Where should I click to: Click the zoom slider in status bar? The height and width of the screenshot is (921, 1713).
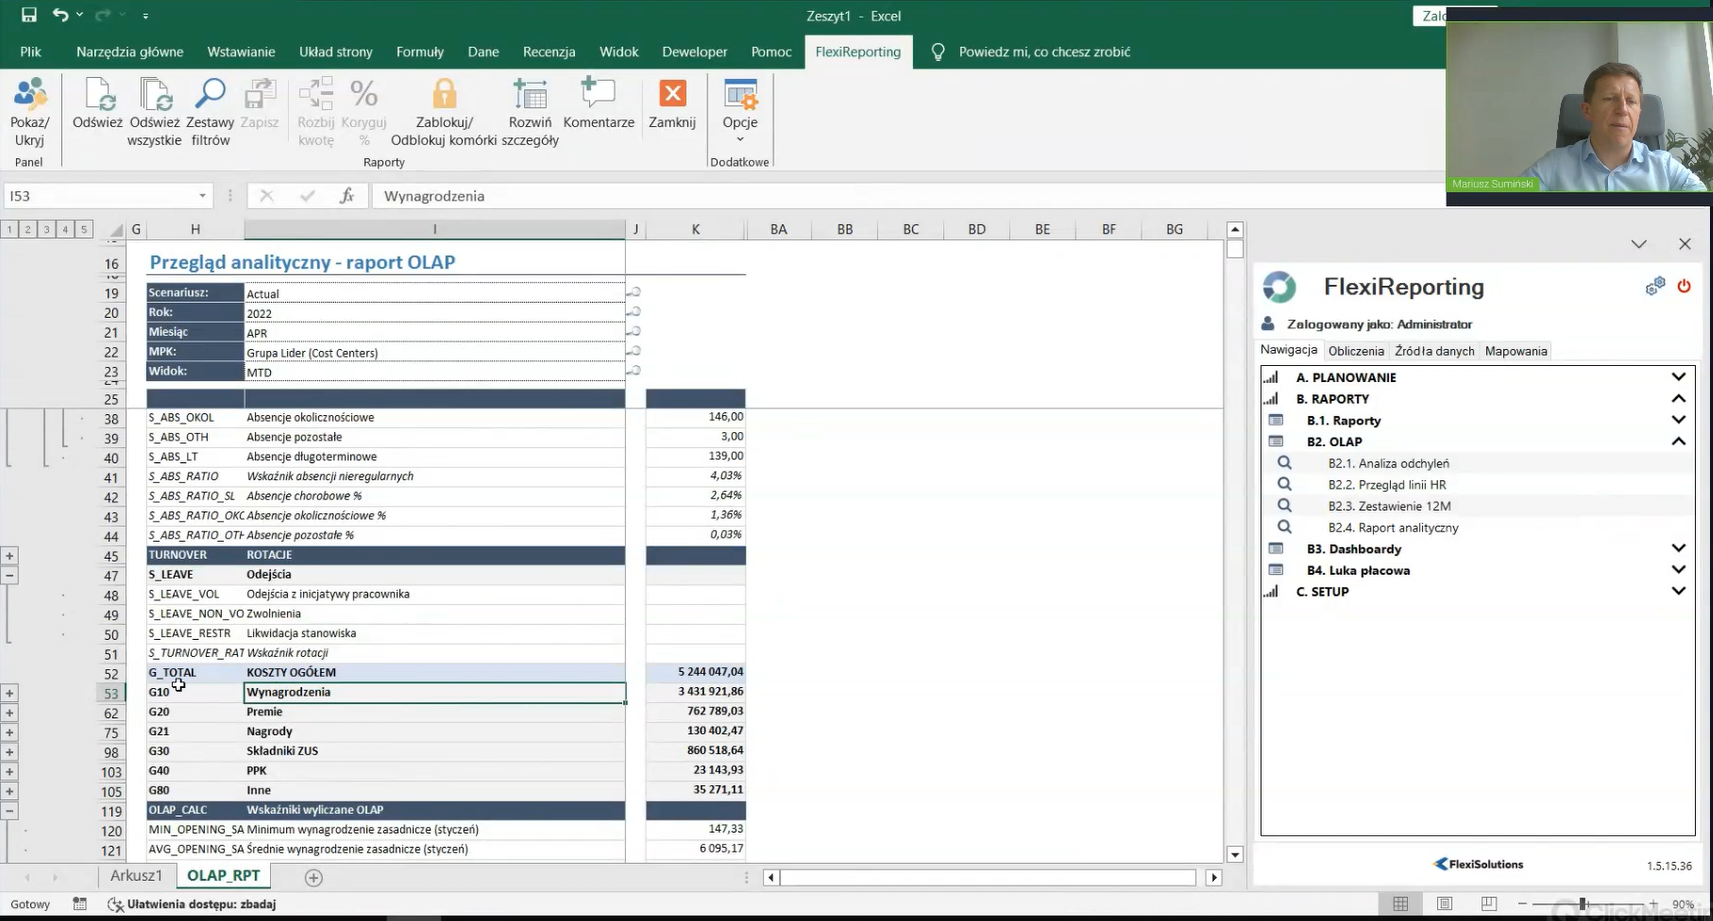pos(1583,904)
